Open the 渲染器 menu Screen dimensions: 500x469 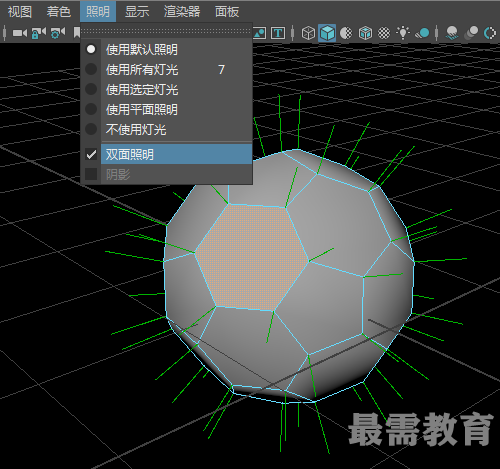coord(182,12)
